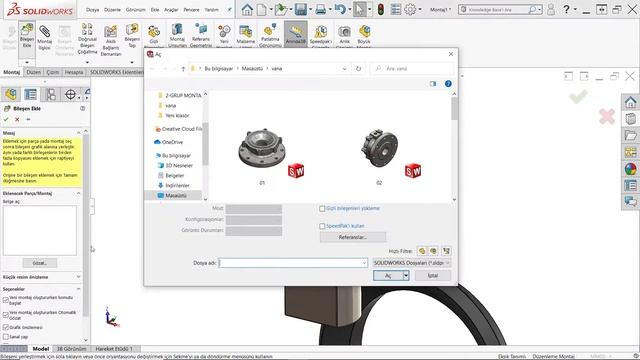This screenshot has width=640, height=360.
Task: Open the Düzenle menu
Action: (x=112, y=9)
